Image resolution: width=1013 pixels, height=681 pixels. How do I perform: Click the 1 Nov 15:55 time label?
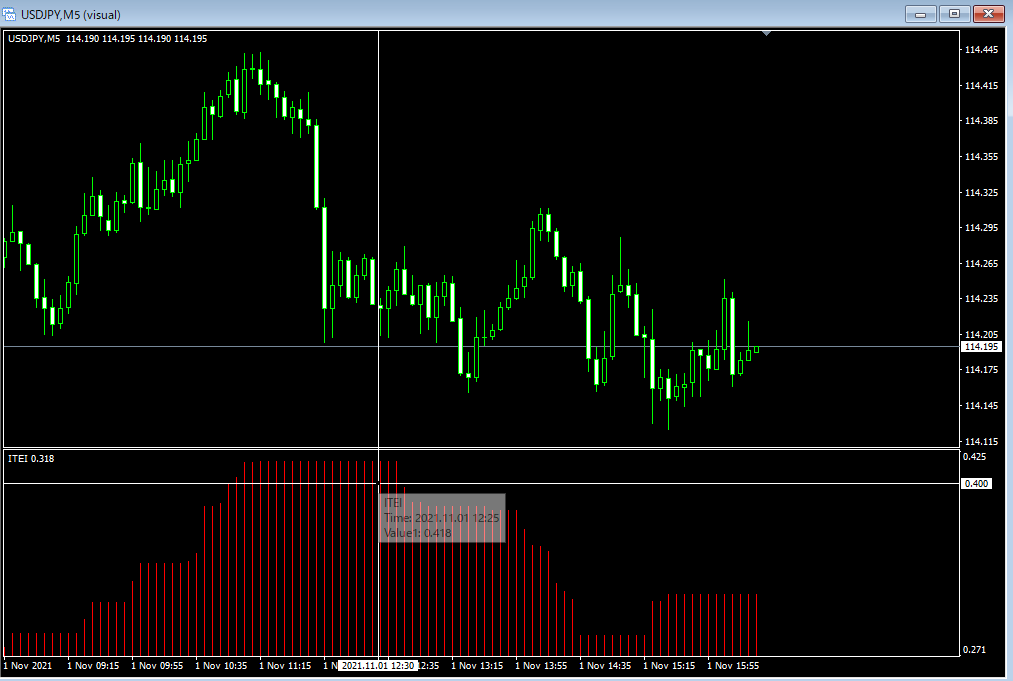(x=733, y=665)
